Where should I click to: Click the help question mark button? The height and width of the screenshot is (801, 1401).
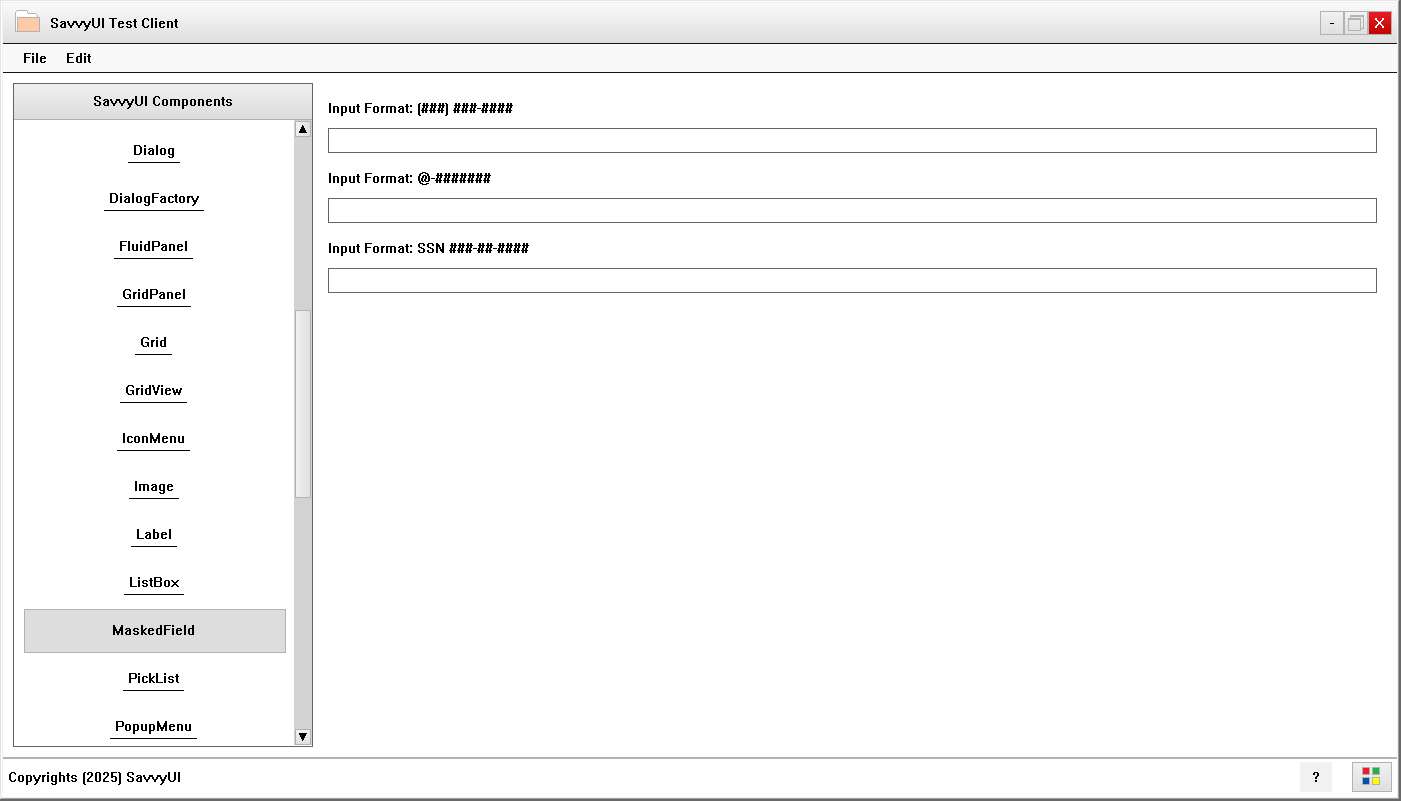pyautogui.click(x=1316, y=777)
